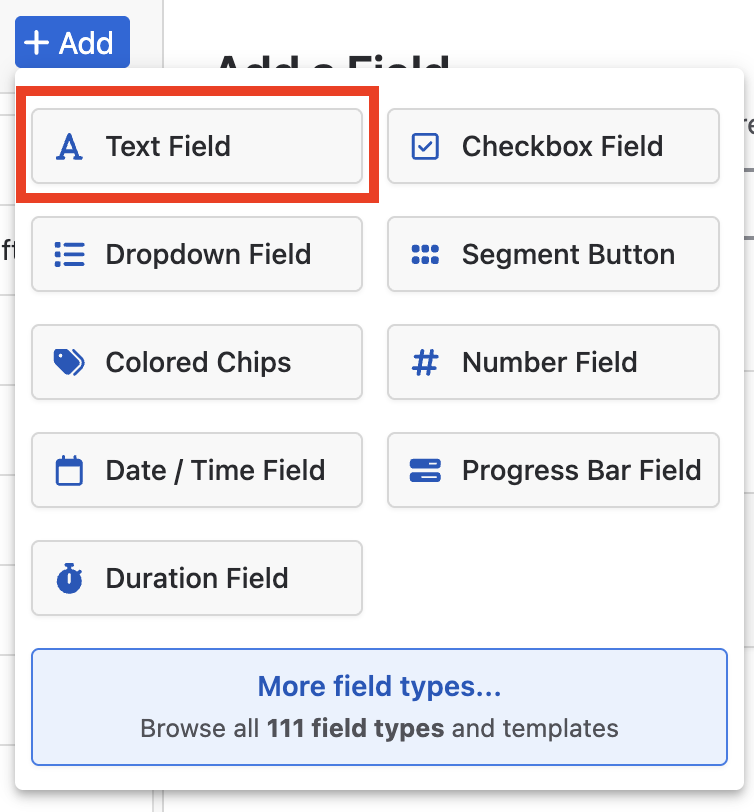754x812 pixels.
Task: Click the tags icon for Colored Chips
Action: [x=69, y=362]
